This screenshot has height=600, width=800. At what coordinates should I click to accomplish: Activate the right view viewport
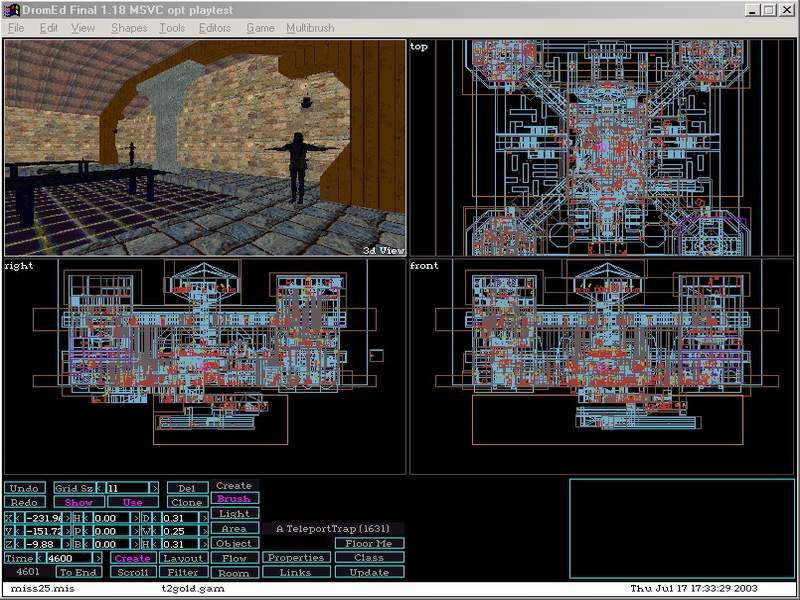click(205, 367)
